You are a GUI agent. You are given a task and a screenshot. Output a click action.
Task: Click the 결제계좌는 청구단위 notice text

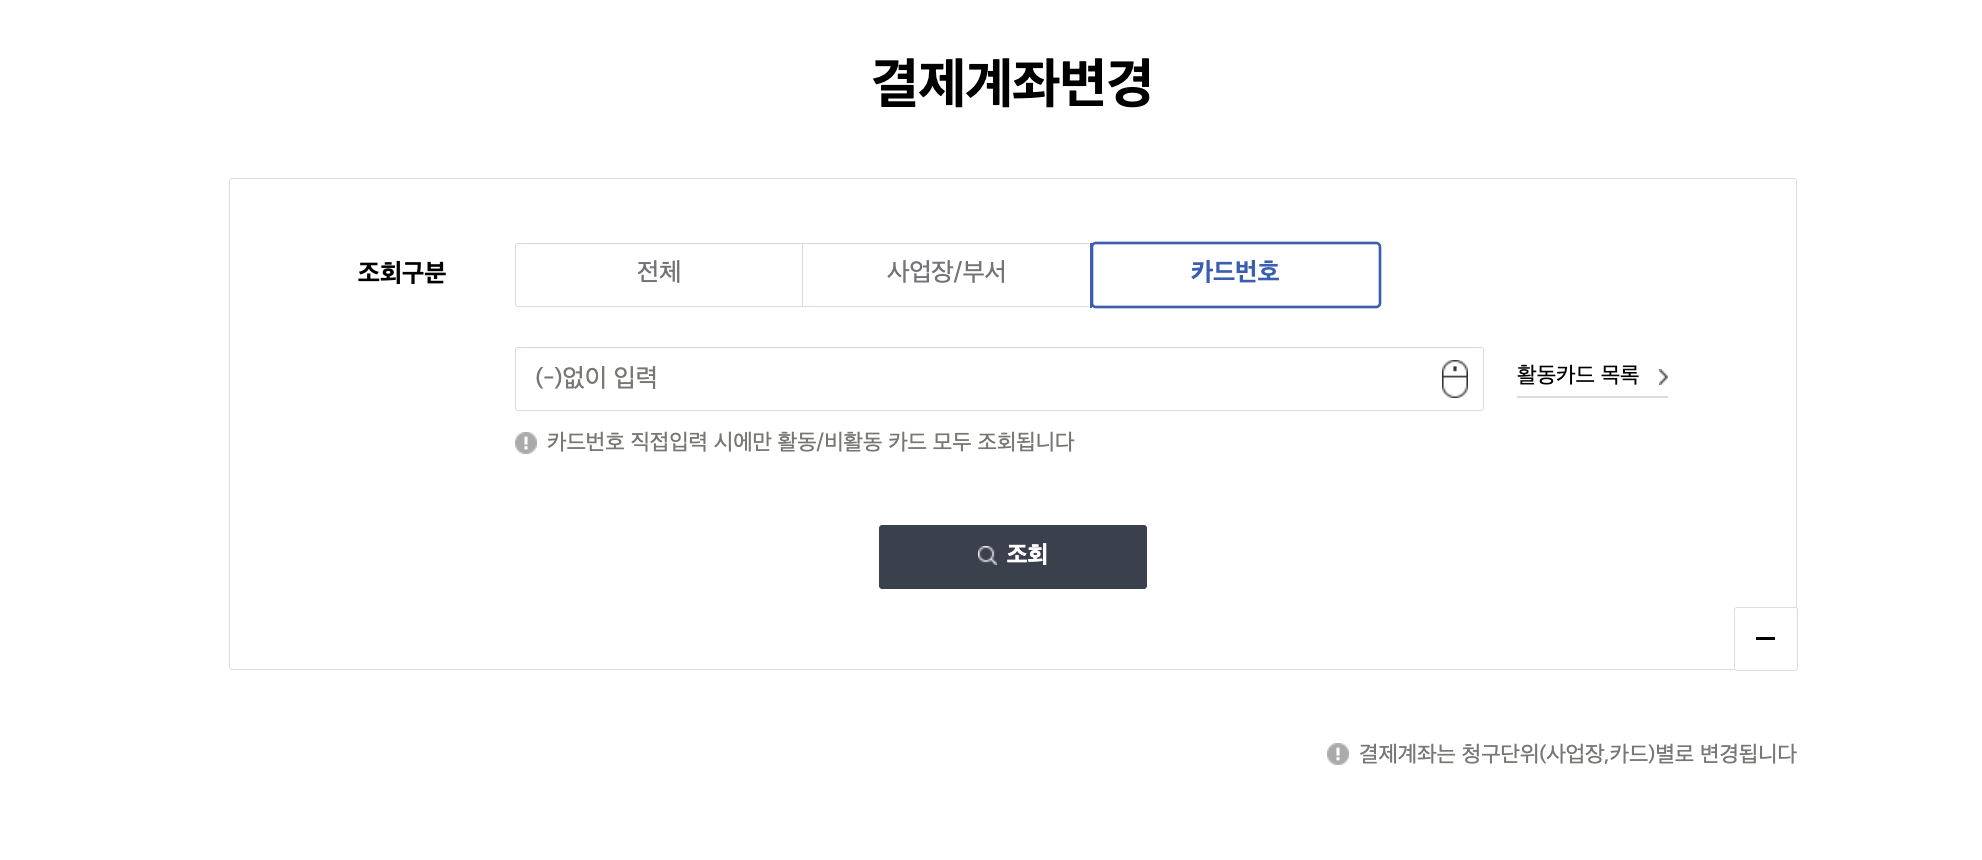[x=1577, y=754]
